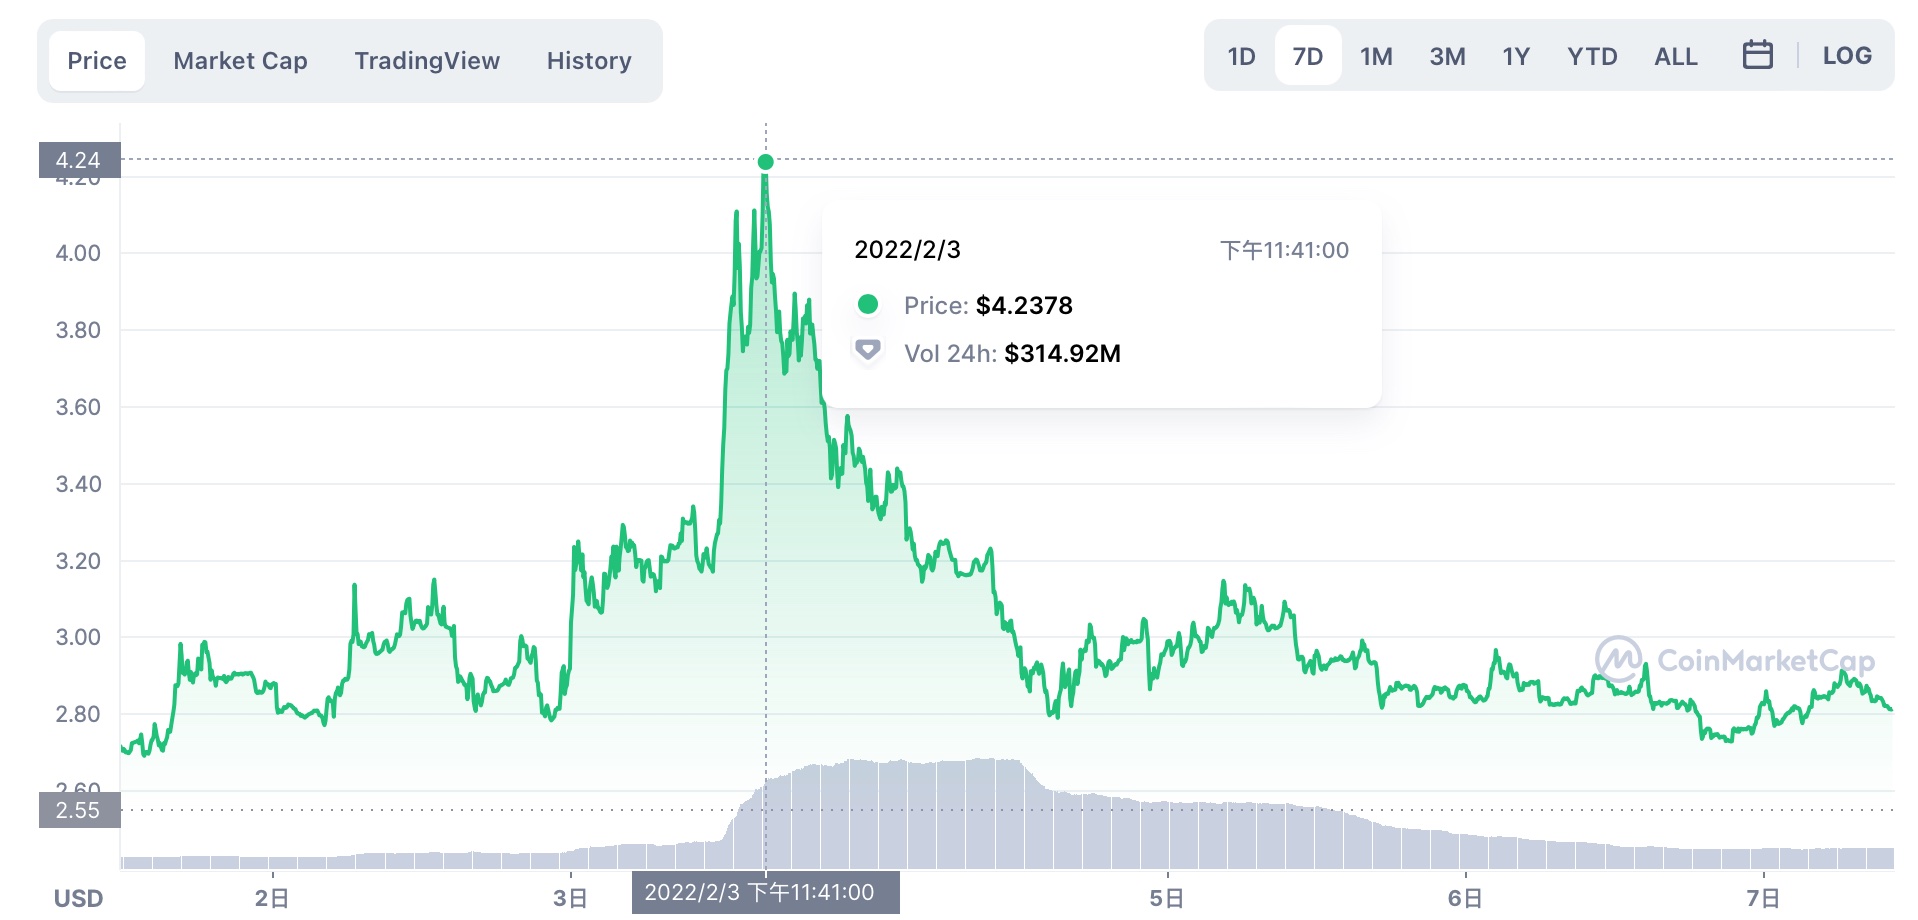
Task: Click the CoinMarketCap watermark logo
Action: [x=1734, y=660]
